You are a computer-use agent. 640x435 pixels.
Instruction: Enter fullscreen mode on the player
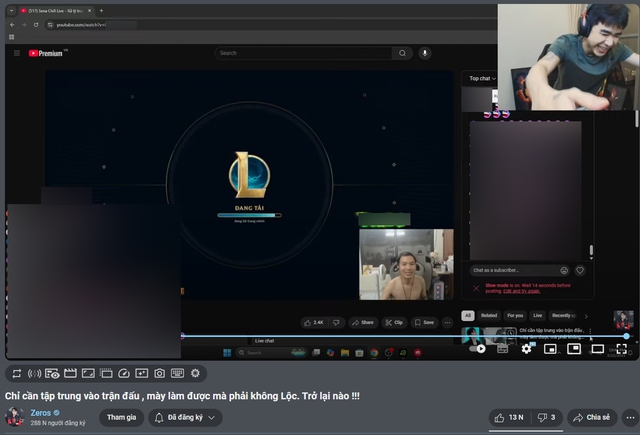point(621,349)
